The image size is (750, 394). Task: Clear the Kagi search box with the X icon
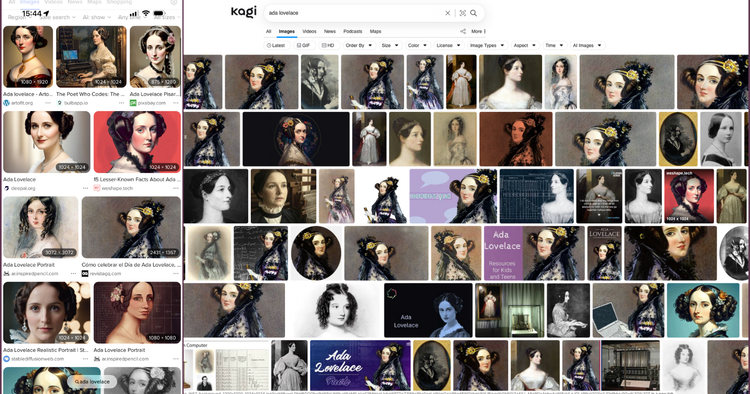448,13
